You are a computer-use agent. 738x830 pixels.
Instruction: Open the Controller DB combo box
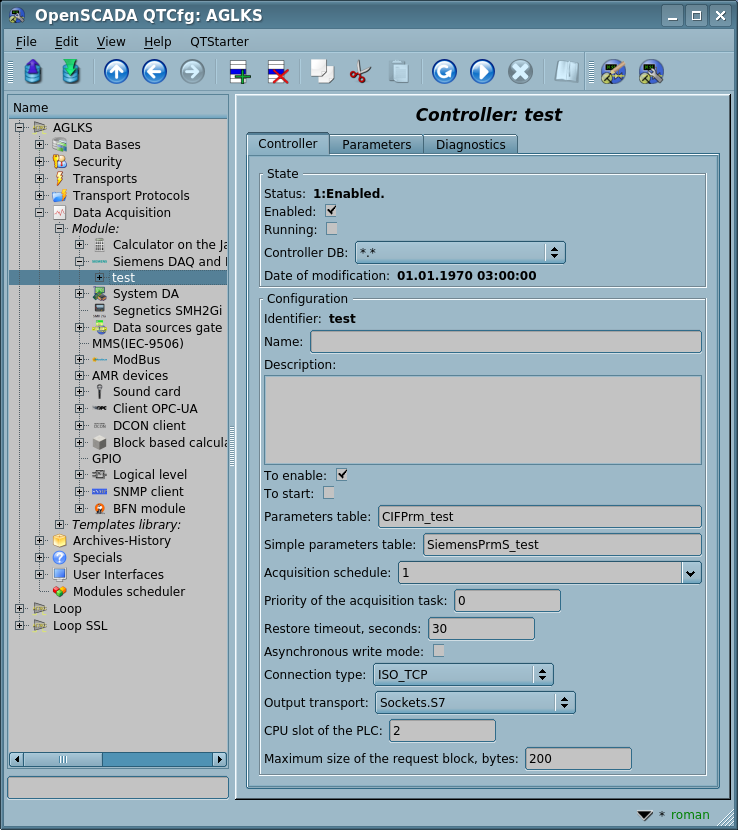point(460,252)
